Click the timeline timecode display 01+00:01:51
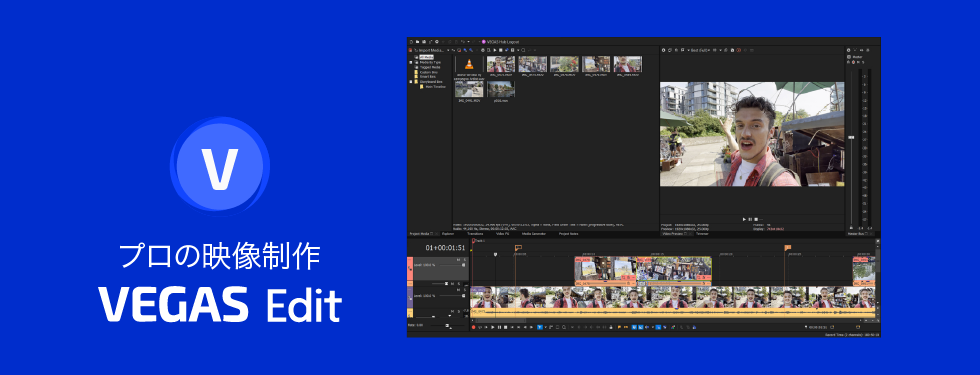The height and width of the screenshot is (375, 980). [x=445, y=248]
